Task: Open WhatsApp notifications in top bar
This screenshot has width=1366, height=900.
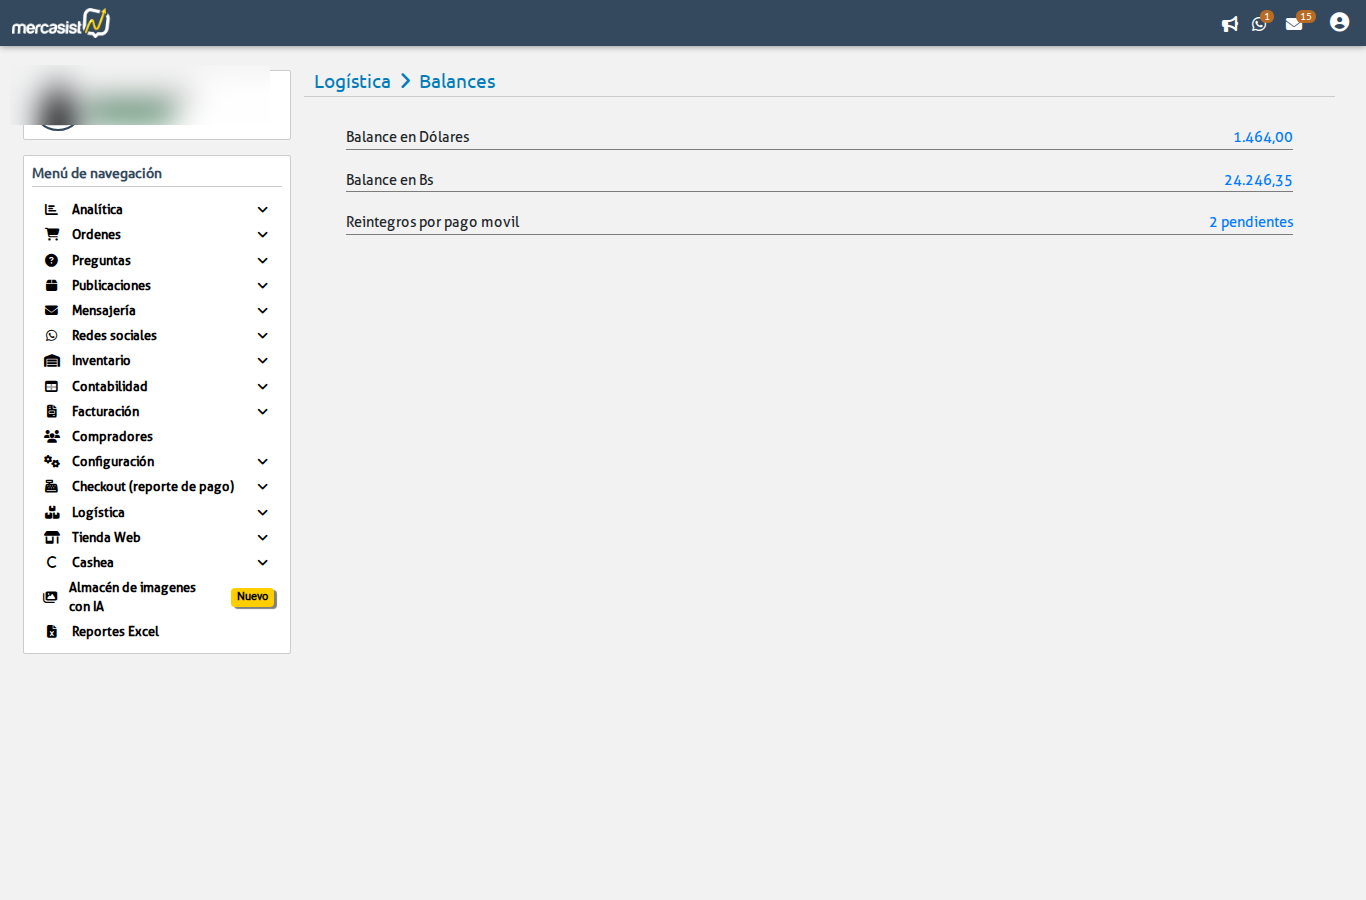Action: (1259, 24)
